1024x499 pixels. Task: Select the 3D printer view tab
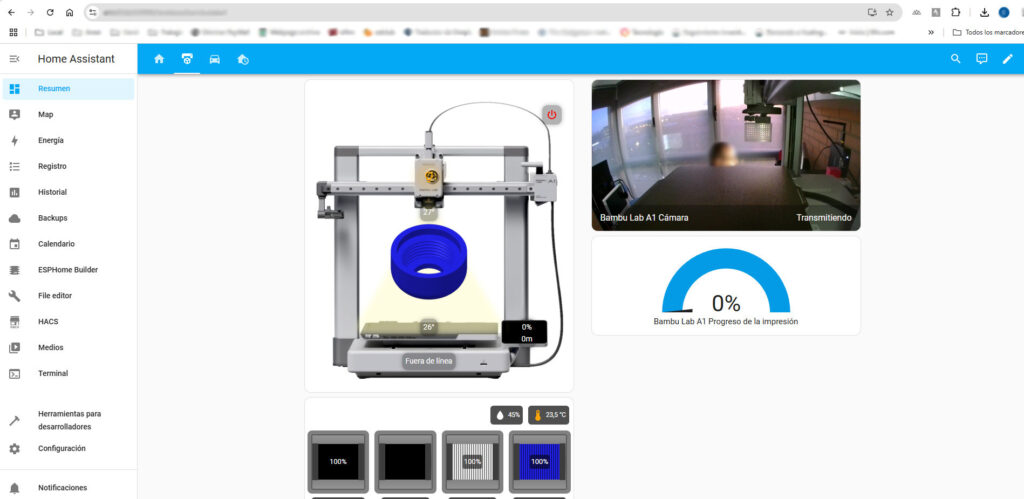coord(187,59)
